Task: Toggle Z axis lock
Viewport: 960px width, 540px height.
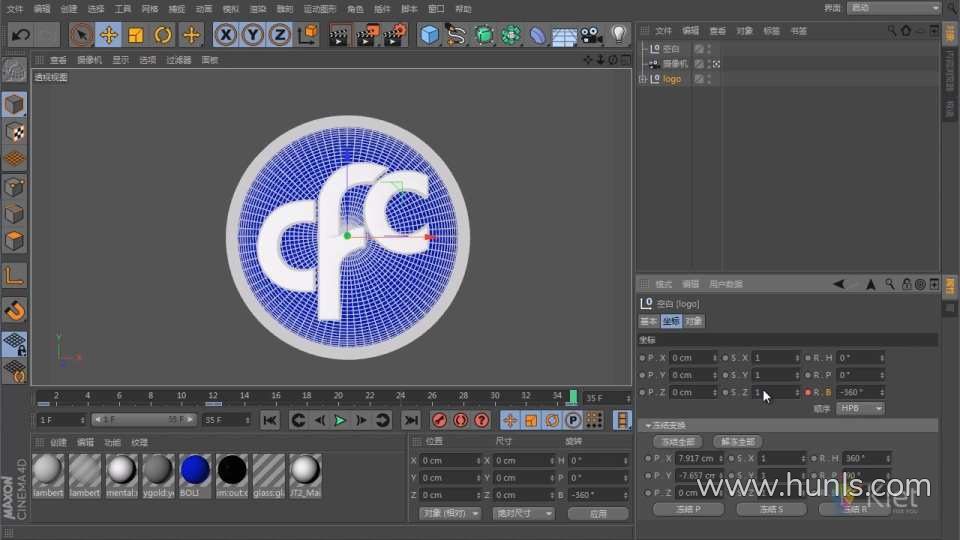Action: 280,35
